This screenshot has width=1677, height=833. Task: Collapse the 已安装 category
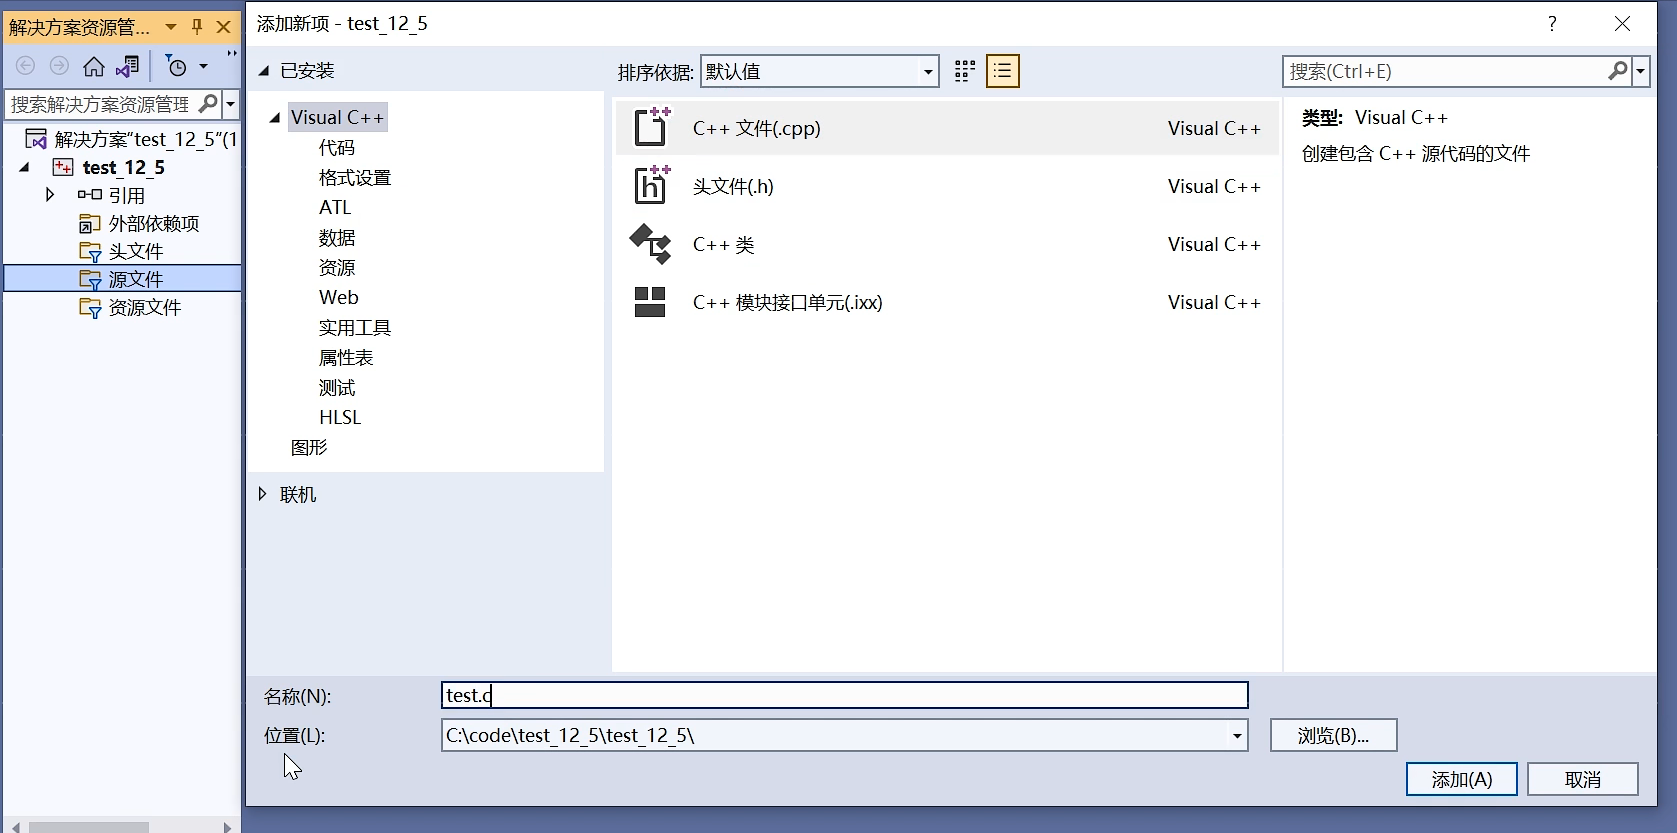pos(264,71)
